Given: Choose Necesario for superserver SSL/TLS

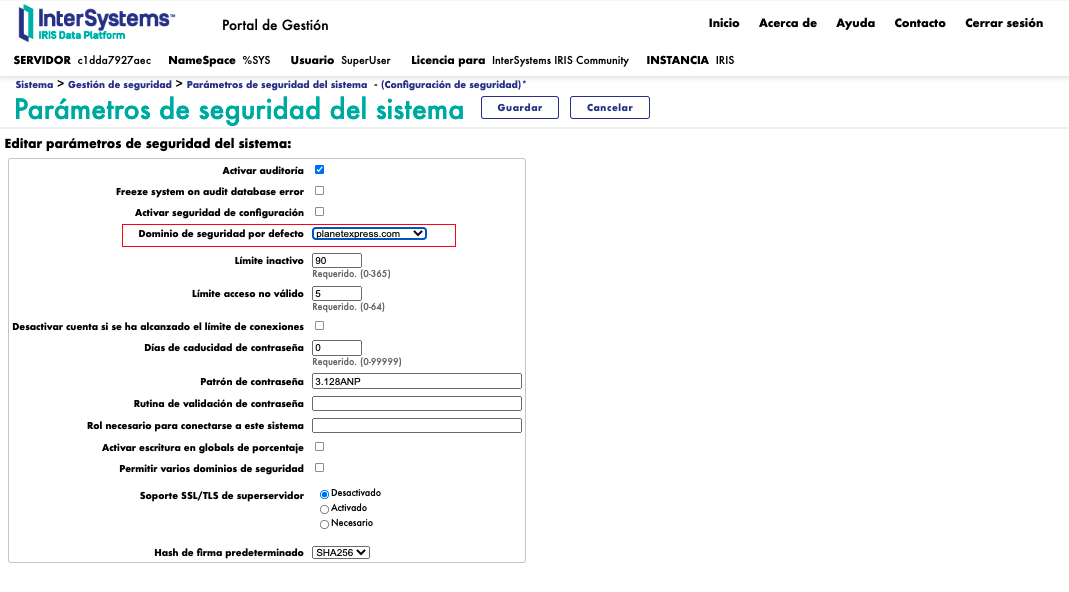Looking at the screenshot, I should 325,524.
